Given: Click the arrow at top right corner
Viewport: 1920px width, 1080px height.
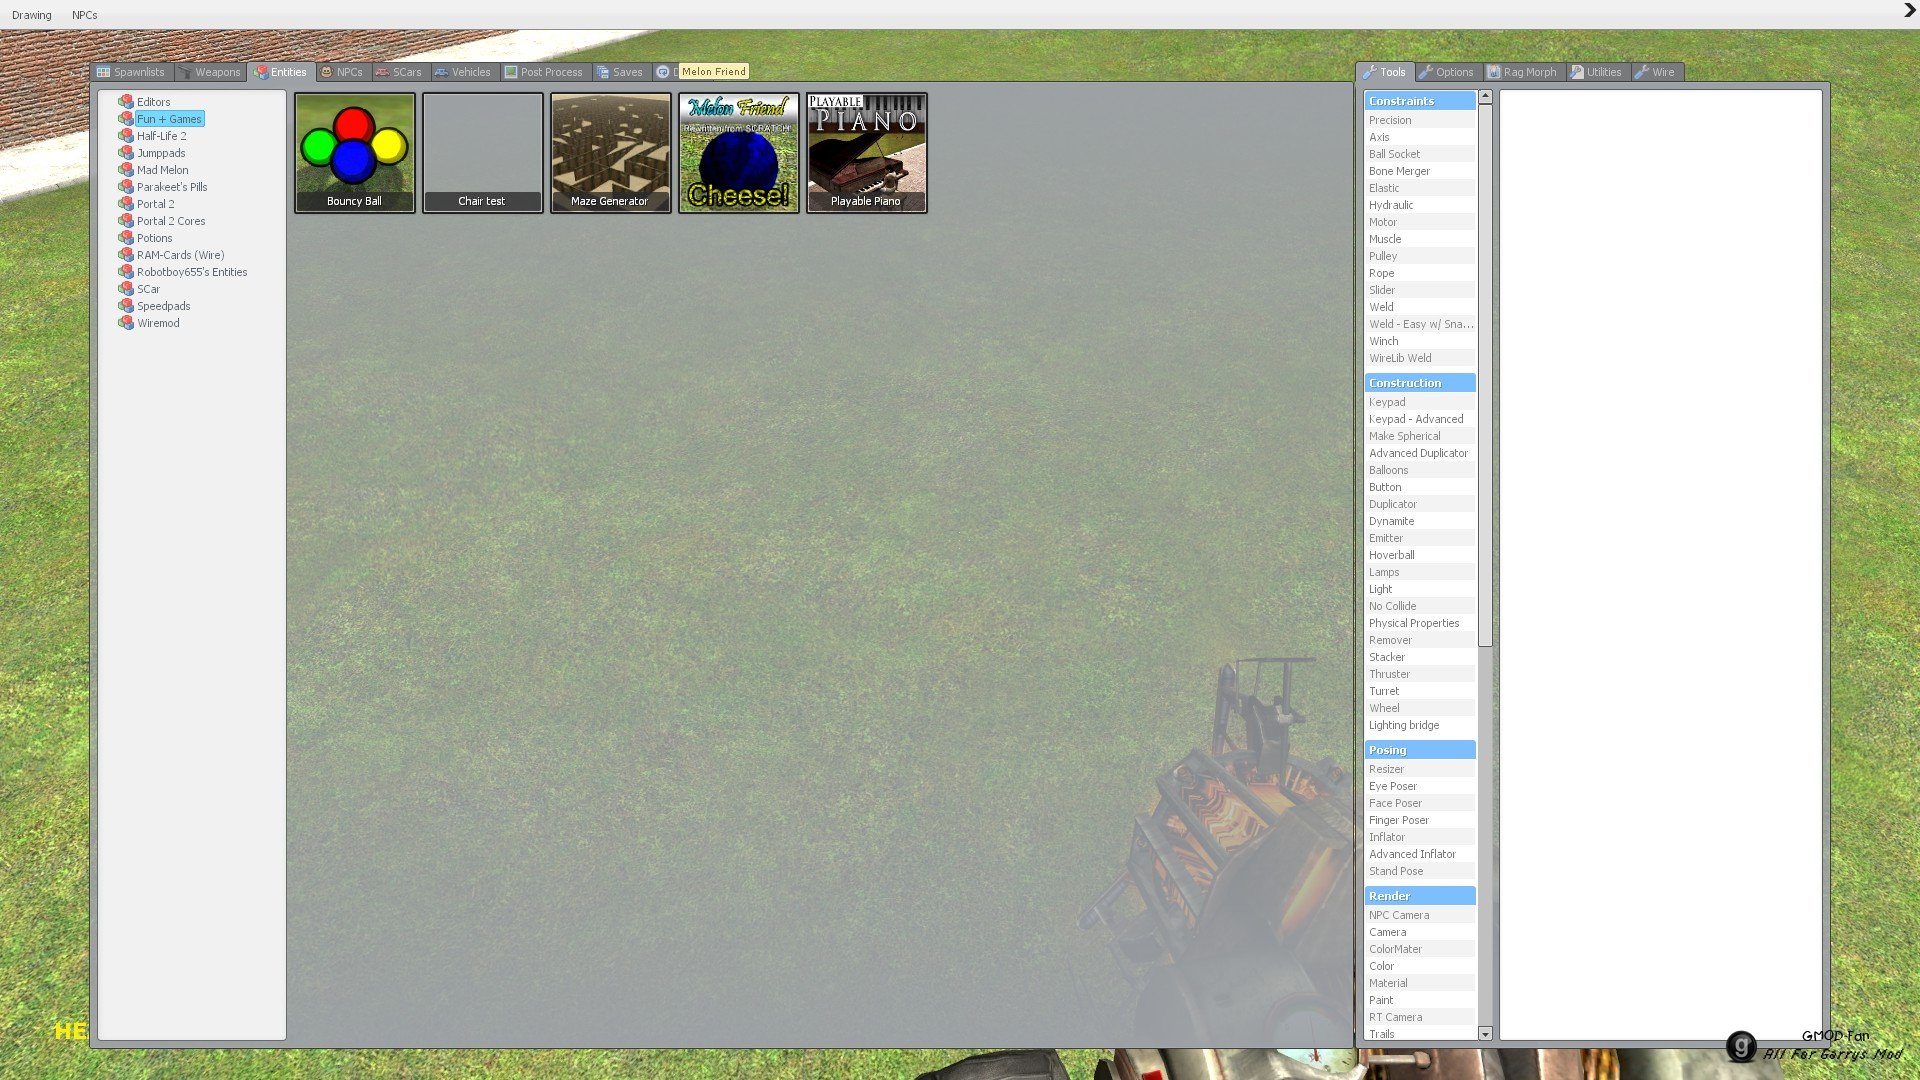Looking at the screenshot, I should point(1909,11).
